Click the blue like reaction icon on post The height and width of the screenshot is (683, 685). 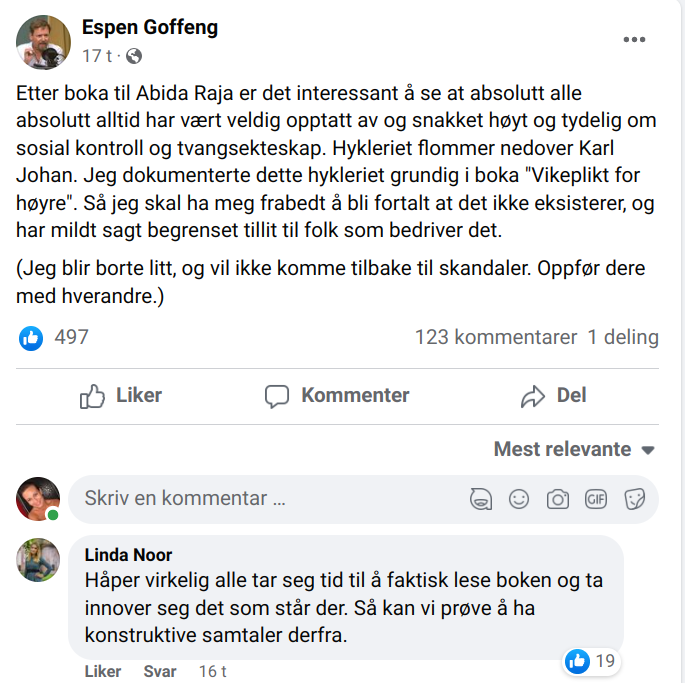point(32,337)
